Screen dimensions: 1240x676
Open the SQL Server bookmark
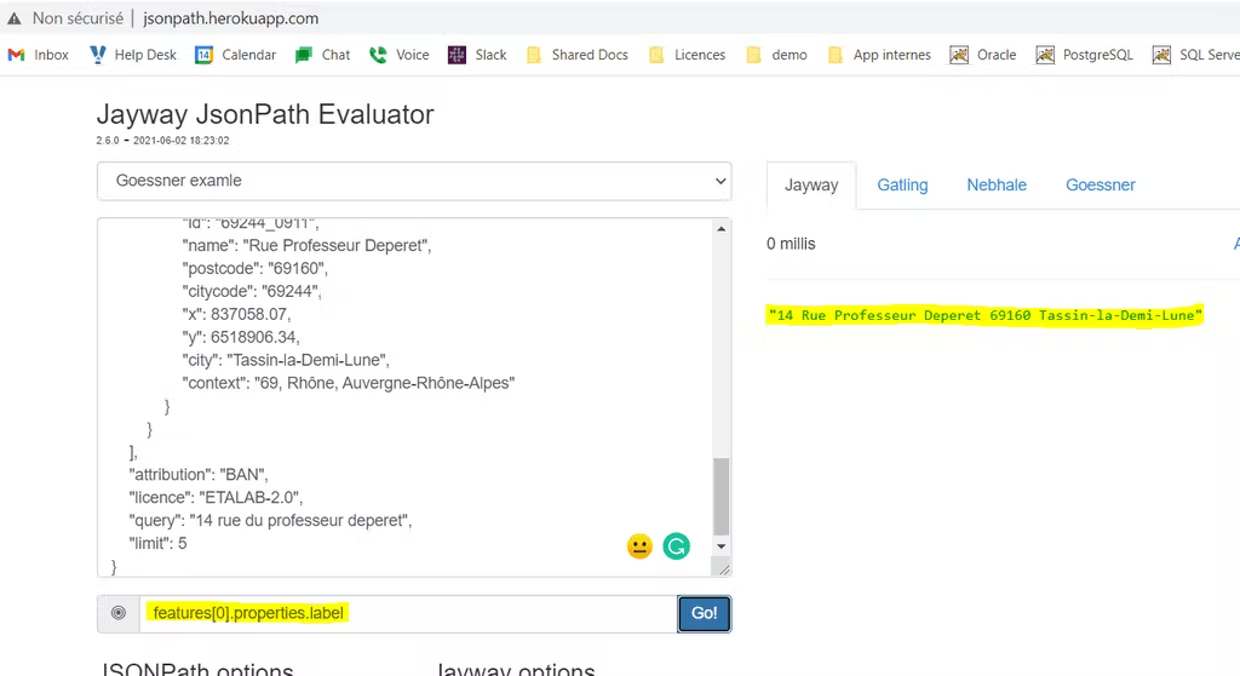coord(1196,55)
